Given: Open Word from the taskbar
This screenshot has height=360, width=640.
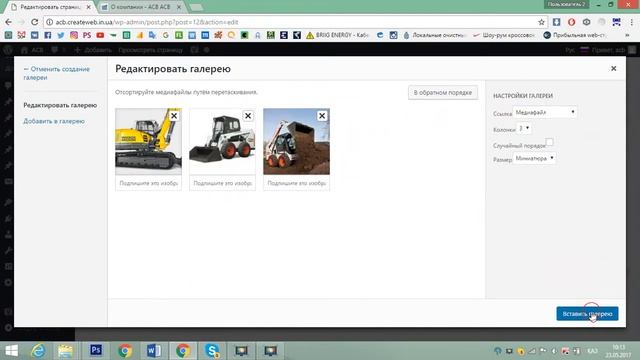Looking at the screenshot, I should (x=154, y=350).
